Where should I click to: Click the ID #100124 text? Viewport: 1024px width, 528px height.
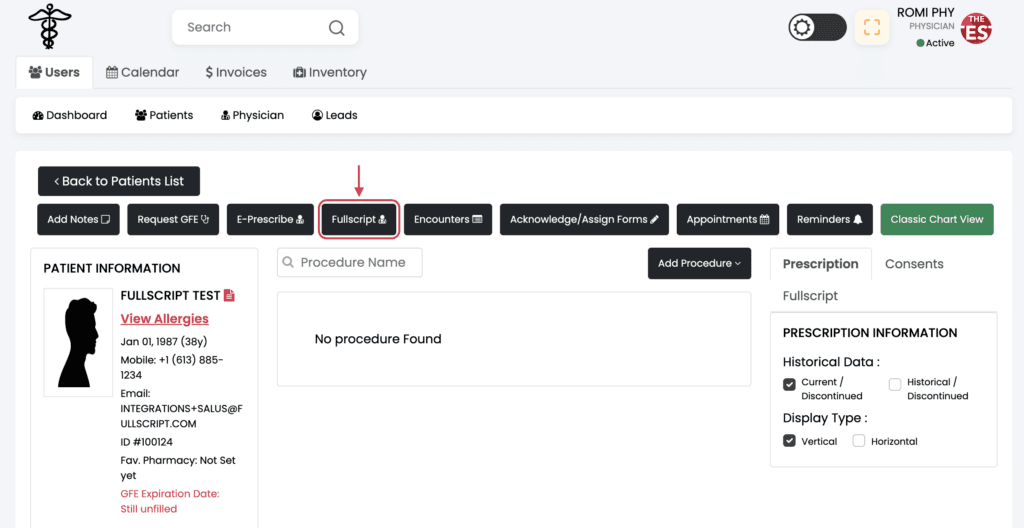point(147,442)
